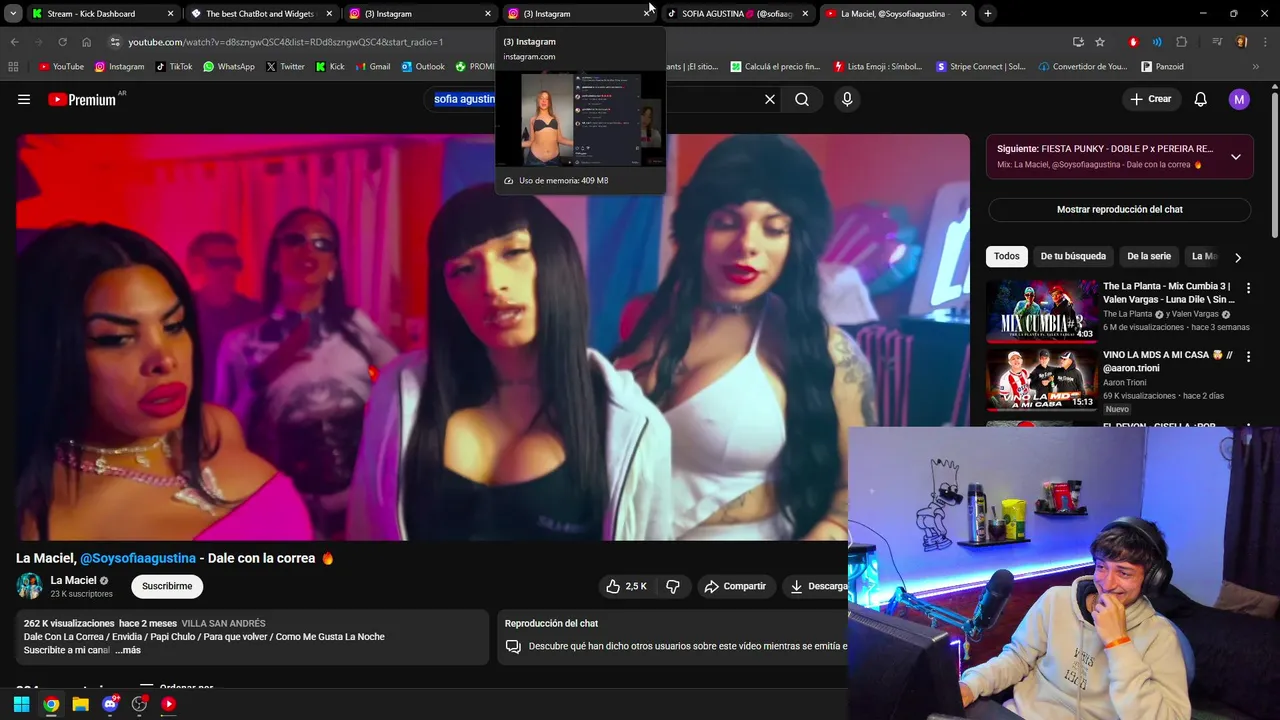
Task: Clear the search box with the X icon
Action: coord(770,99)
